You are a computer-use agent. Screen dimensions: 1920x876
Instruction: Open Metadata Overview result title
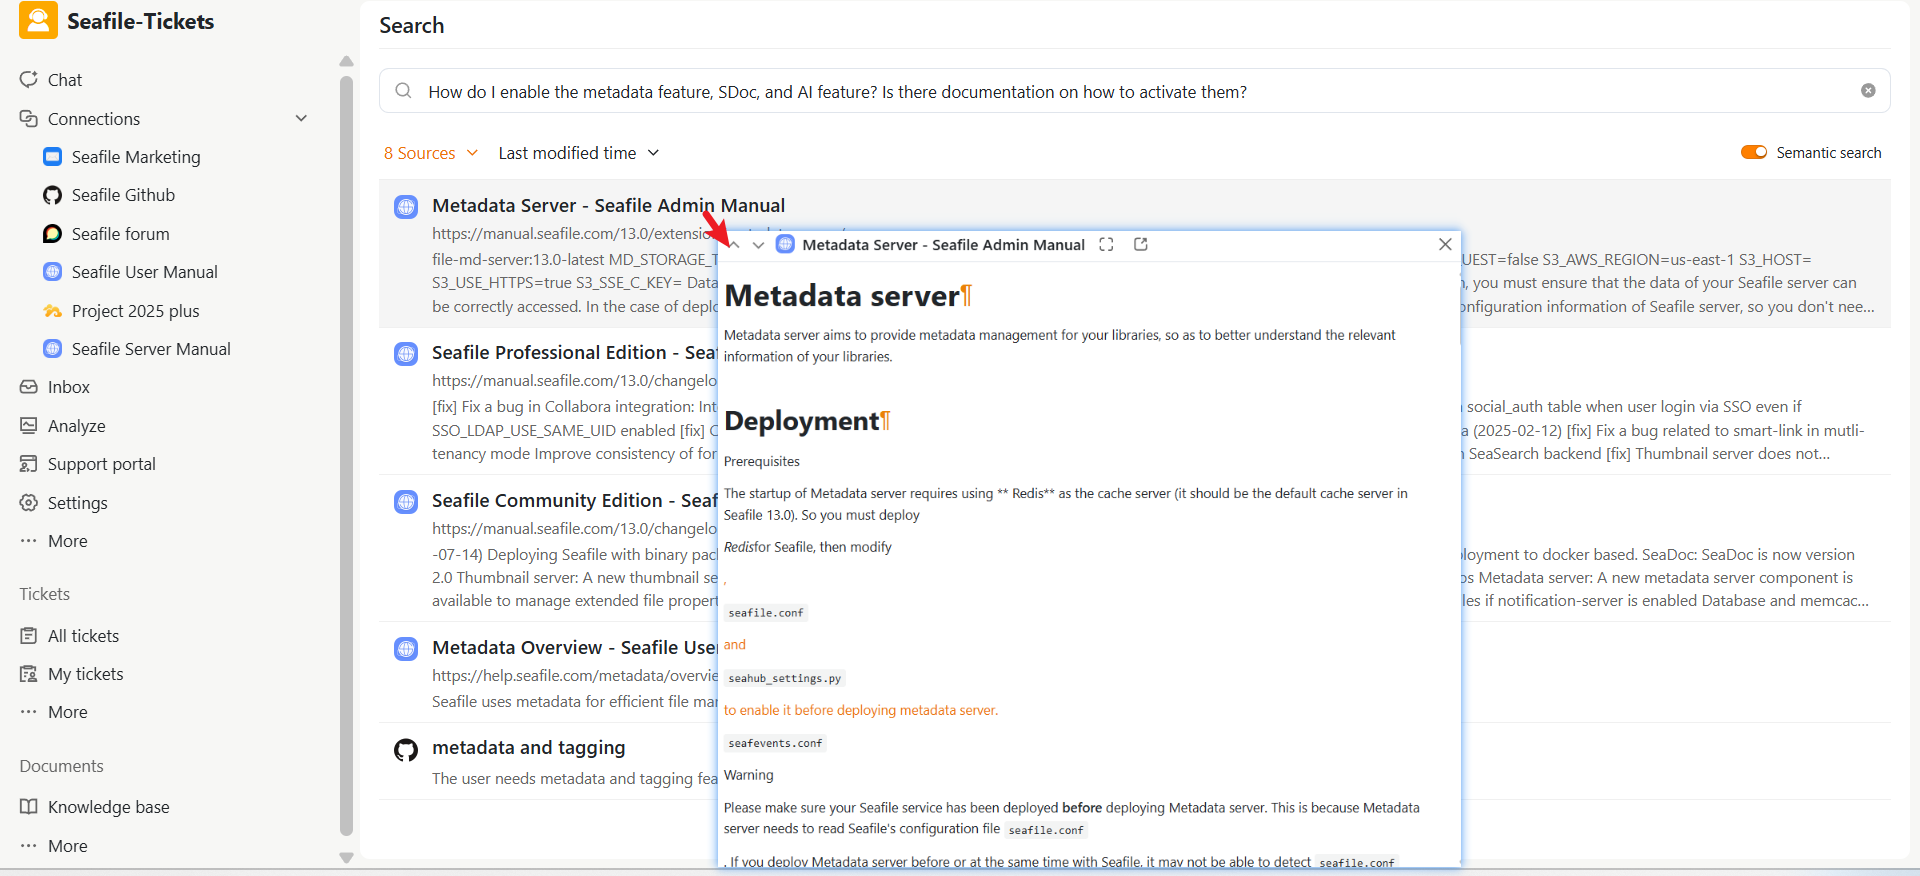574,647
